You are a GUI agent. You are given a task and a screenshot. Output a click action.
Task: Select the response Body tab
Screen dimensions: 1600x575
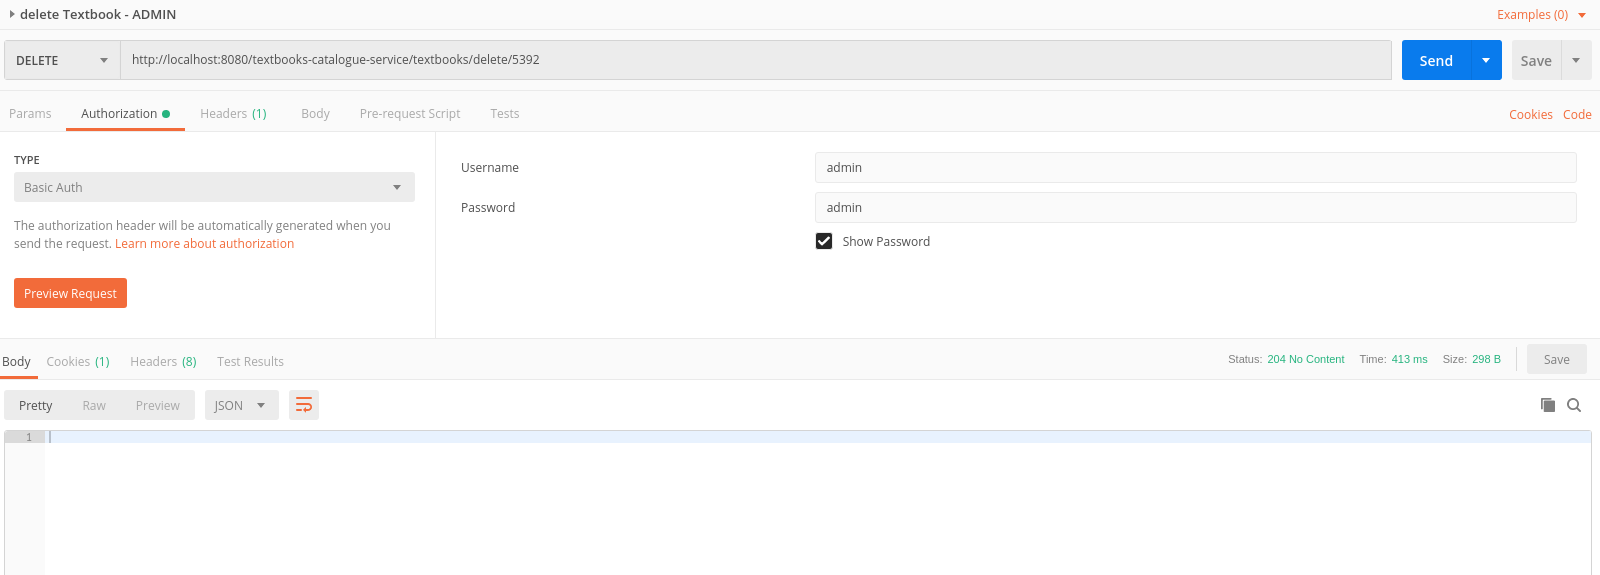[x=17, y=362]
